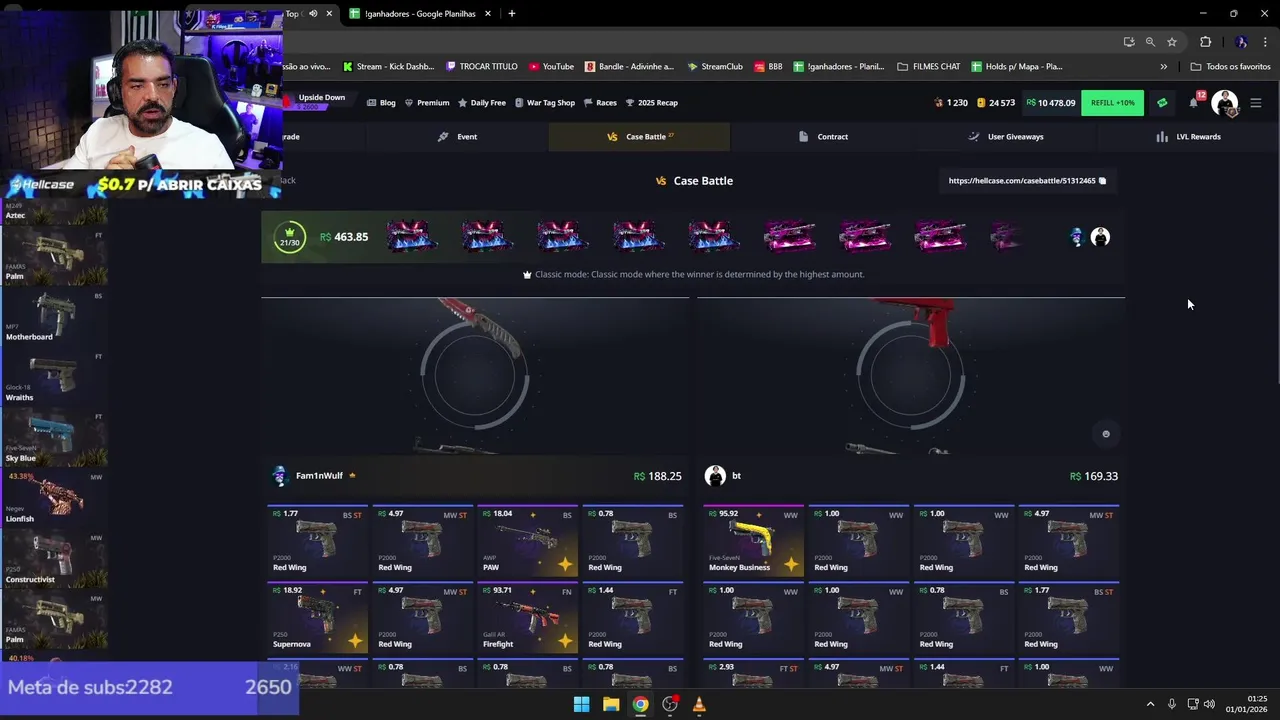This screenshot has width=1280, height=720.
Task: Open Chrome from the taskbar
Action: pyautogui.click(x=640, y=704)
